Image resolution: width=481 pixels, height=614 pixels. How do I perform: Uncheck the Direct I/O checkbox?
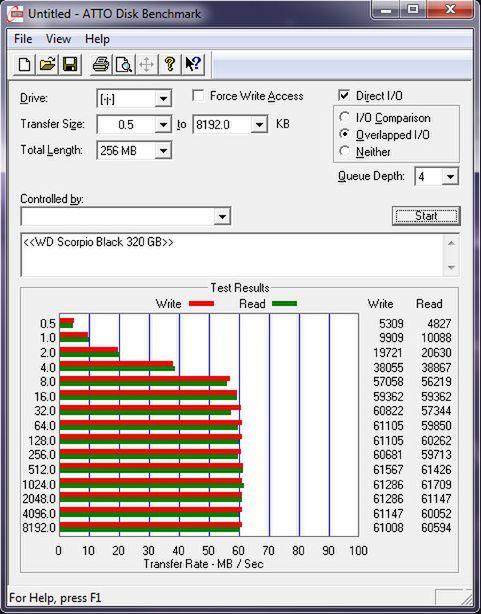click(344, 96)
